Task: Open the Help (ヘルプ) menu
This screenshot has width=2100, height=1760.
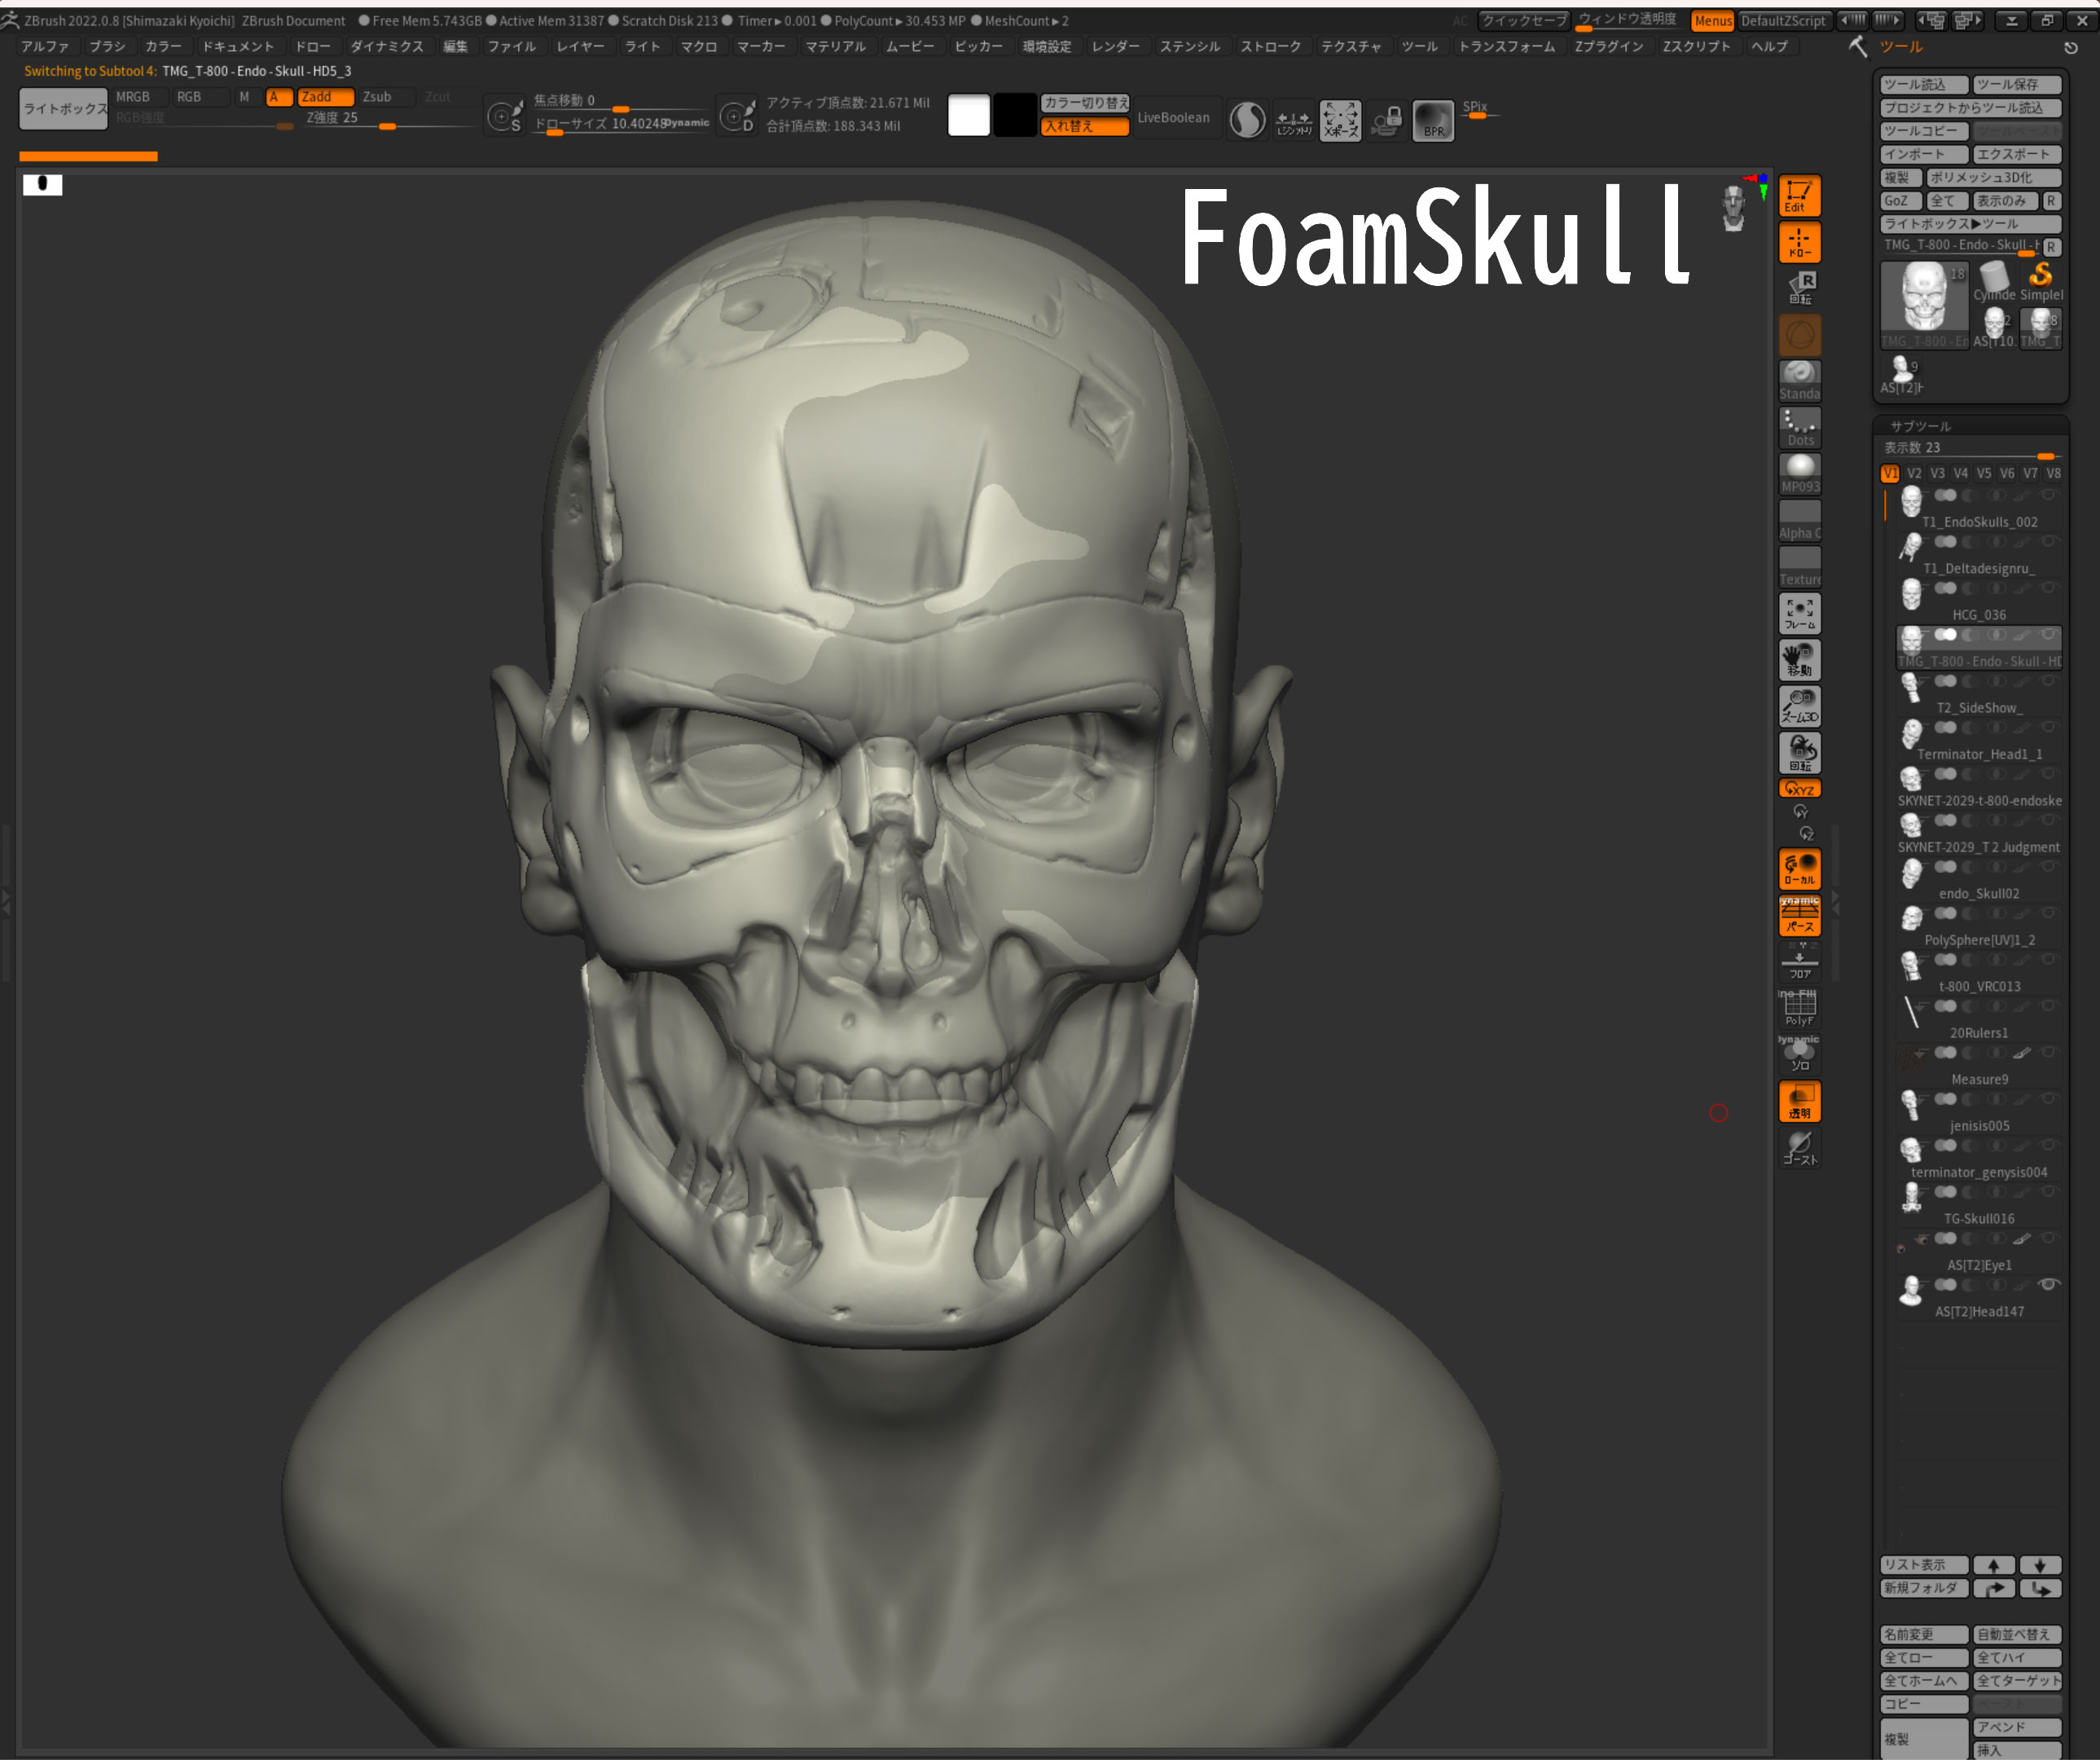Action: (x=1769, y=47)
